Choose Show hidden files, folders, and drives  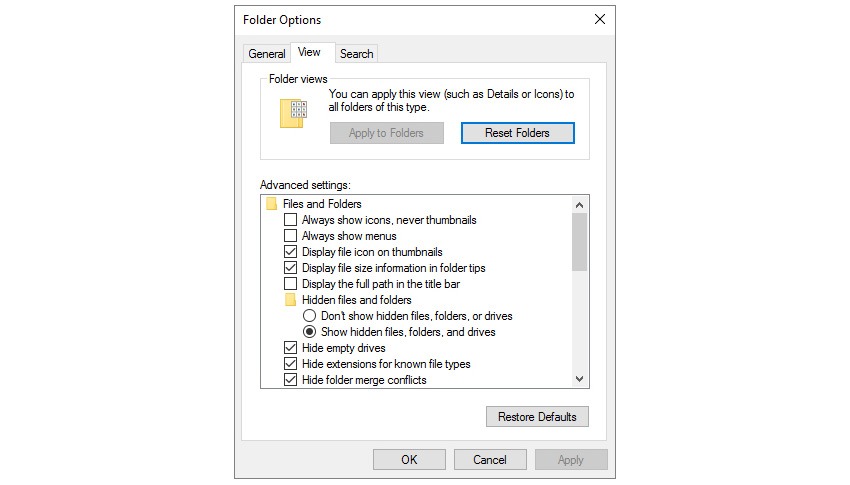click(310, 332)
